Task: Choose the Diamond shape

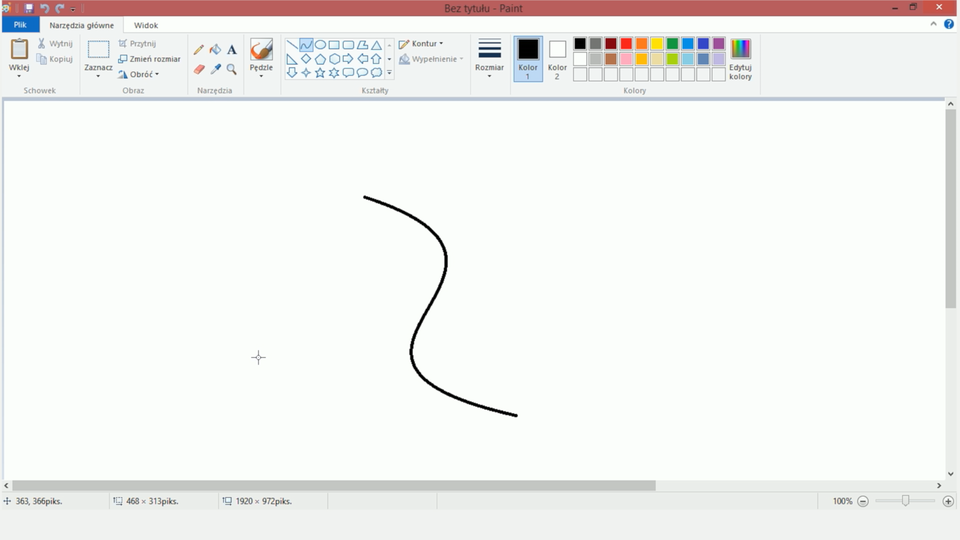Action: point(306,59)
